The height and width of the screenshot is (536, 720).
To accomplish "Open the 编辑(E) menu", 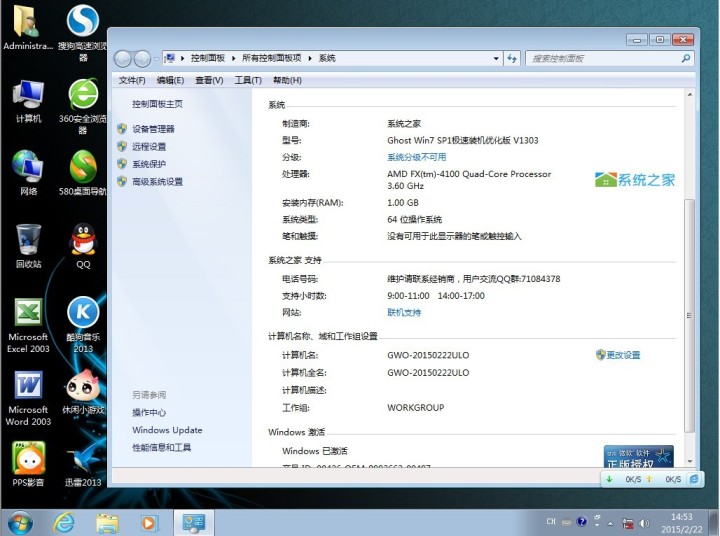I will 170,80.
